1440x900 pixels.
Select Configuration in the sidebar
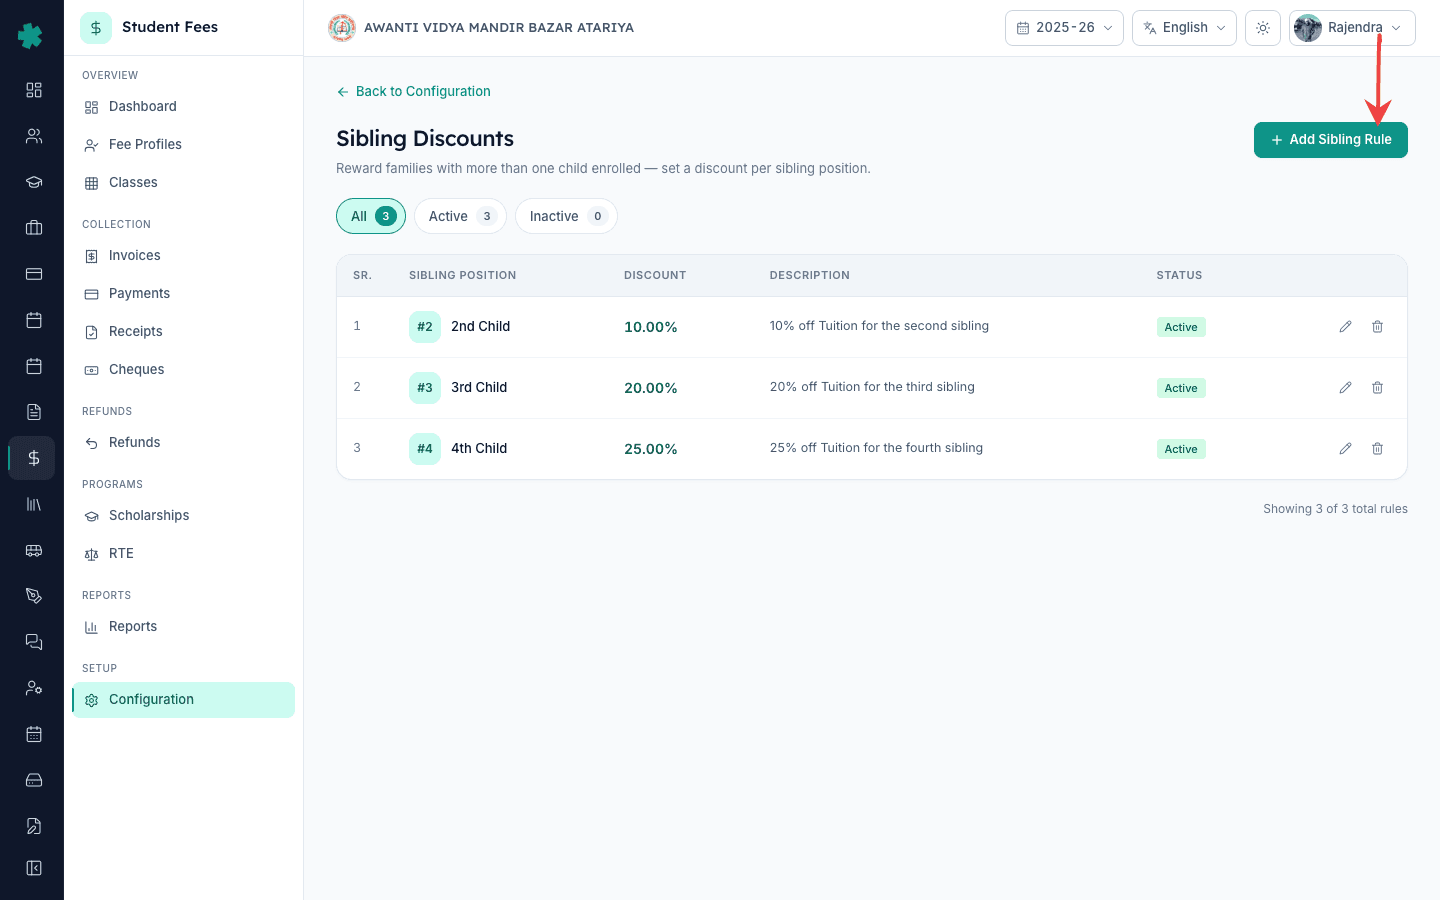point(183,700)
